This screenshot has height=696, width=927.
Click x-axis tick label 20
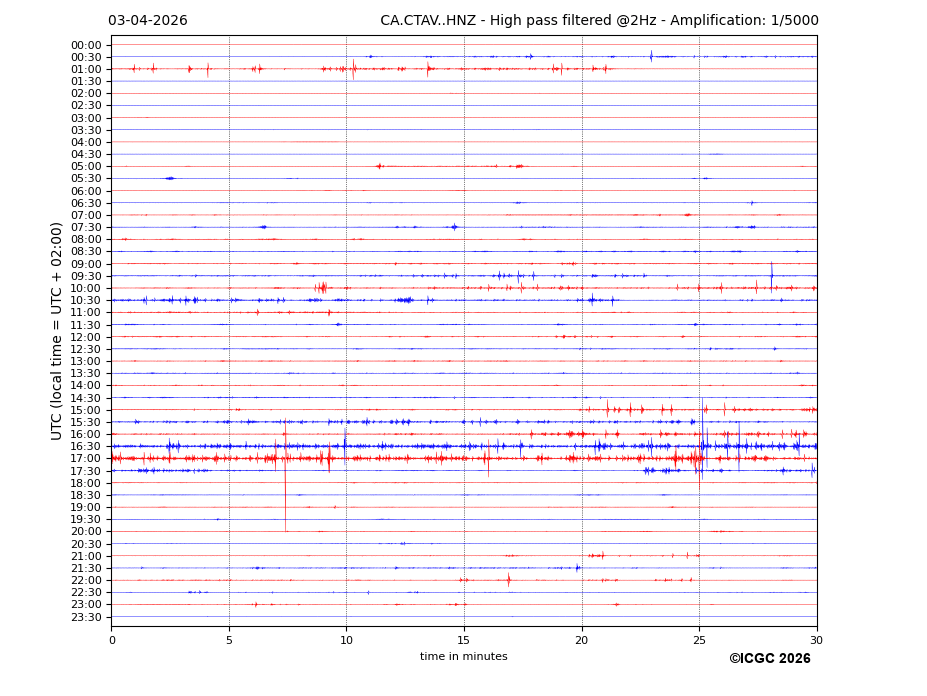pos(582,640)
